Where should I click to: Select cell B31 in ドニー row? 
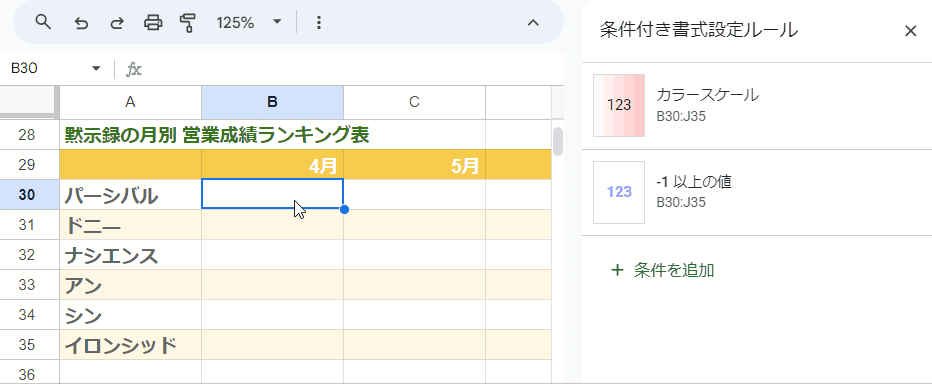tap(272, 225)
